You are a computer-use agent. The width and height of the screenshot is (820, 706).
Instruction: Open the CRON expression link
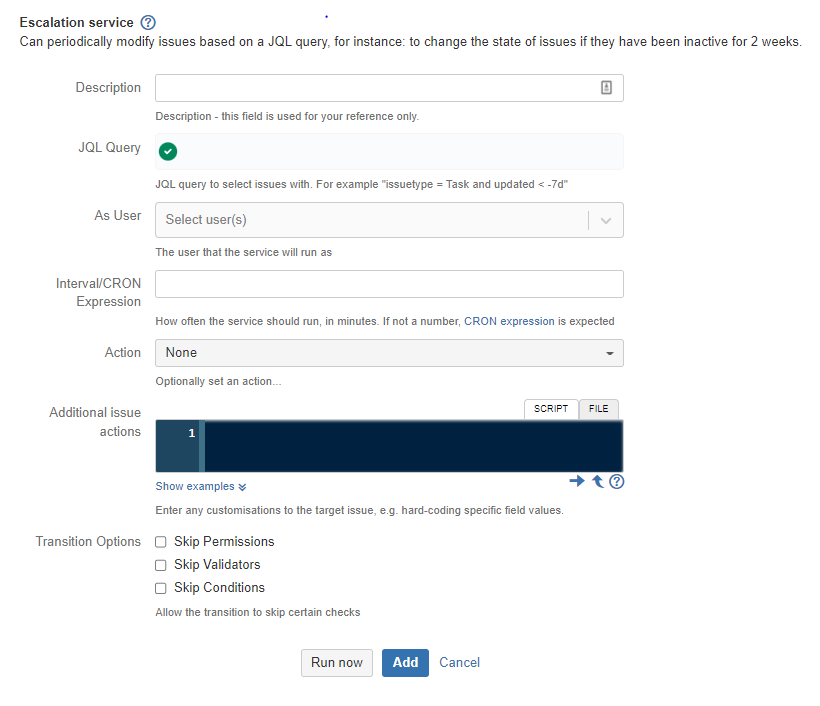pyautogui.click(x=509, y=321)
